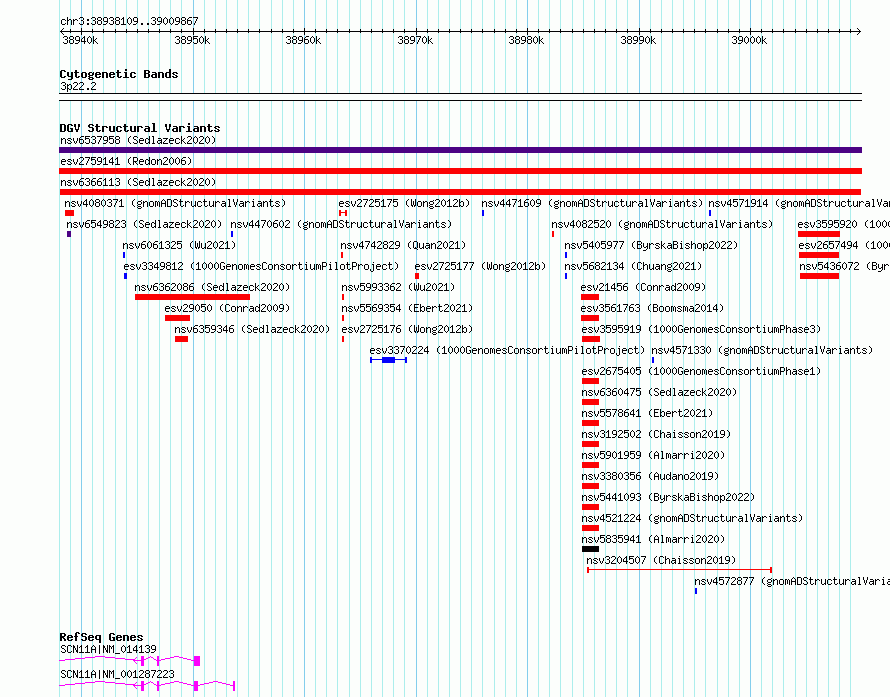Select the small red nsv4080371 glyph
The width and height of the screenshot is (890, 697).
(x=69, y=213)
